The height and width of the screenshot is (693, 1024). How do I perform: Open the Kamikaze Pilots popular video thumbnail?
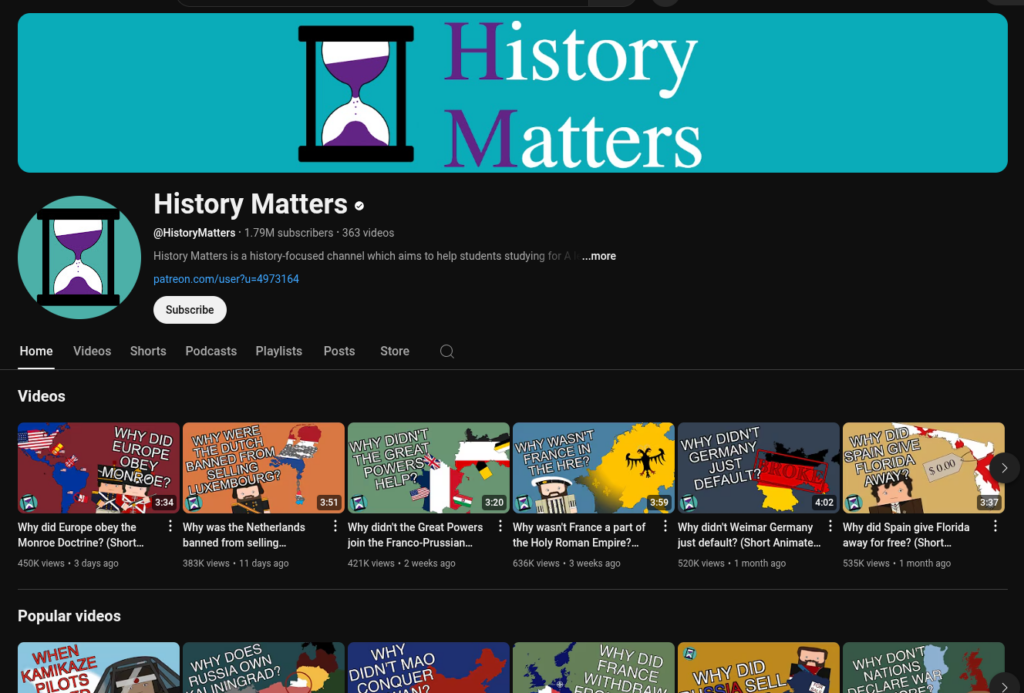coord(99,668)
